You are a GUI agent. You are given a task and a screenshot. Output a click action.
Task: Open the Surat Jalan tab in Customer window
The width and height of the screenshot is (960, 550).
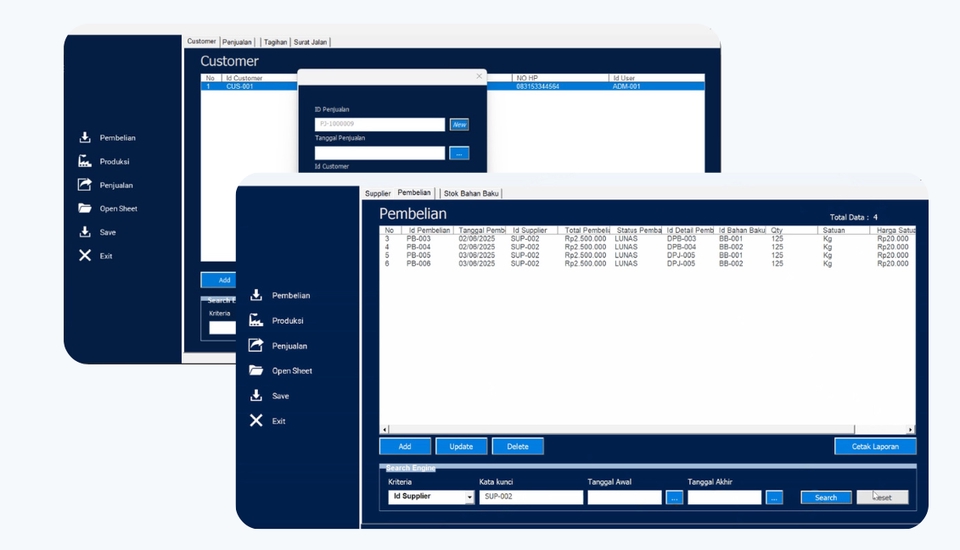coord(311,42)
